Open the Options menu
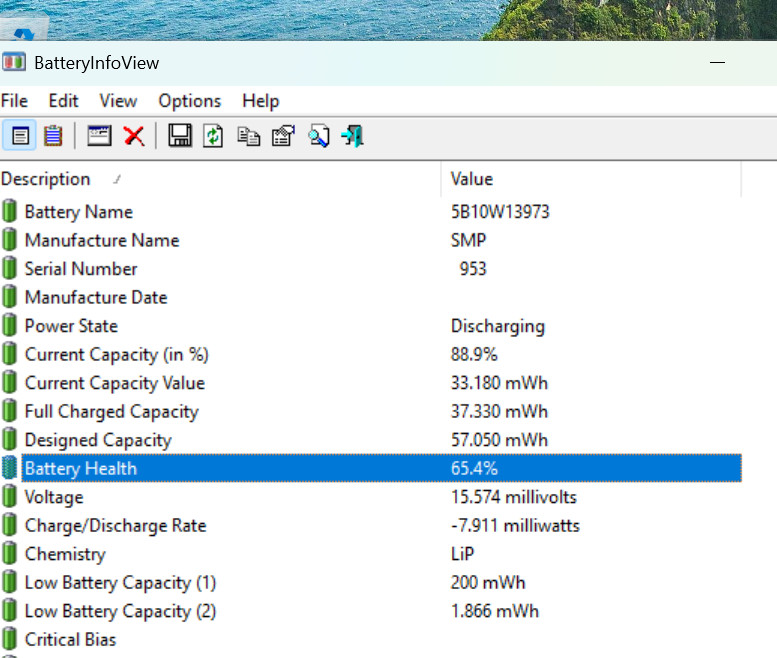This screenshot has height=658, width=777. tap(189, 101)
